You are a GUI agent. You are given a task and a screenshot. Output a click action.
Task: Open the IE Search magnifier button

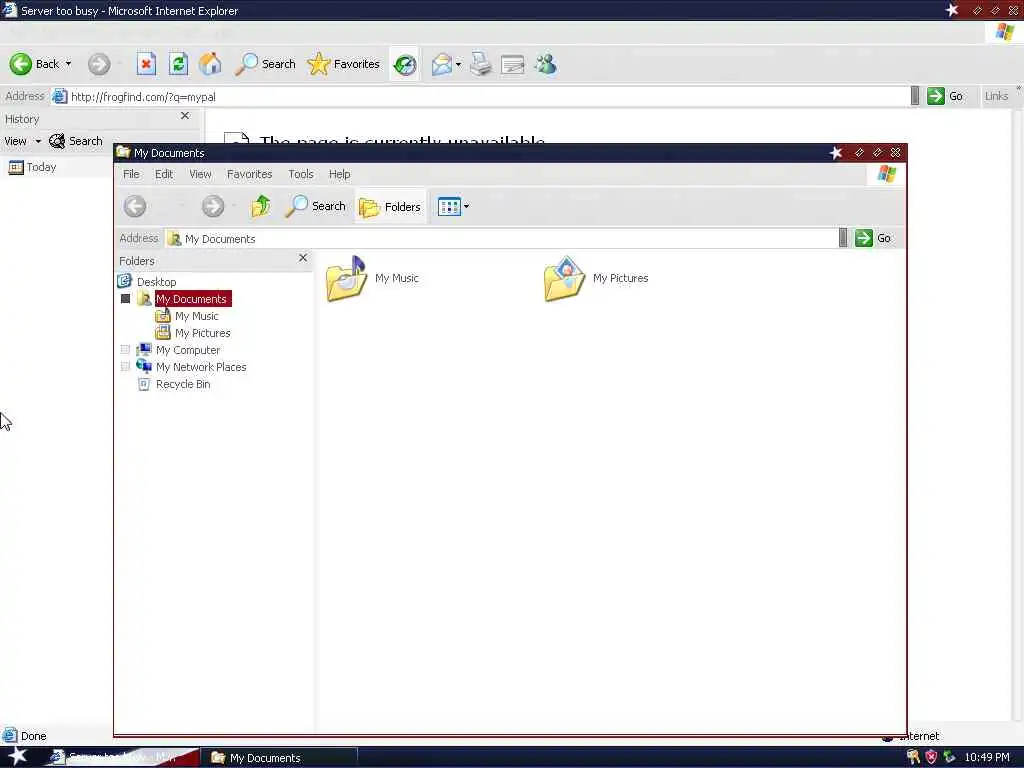[x=265, y=64]
